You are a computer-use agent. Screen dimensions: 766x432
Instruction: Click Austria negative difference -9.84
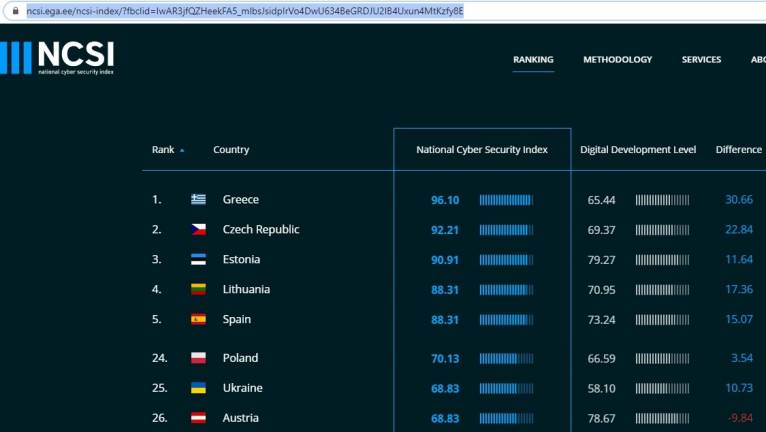pos(741,418)
